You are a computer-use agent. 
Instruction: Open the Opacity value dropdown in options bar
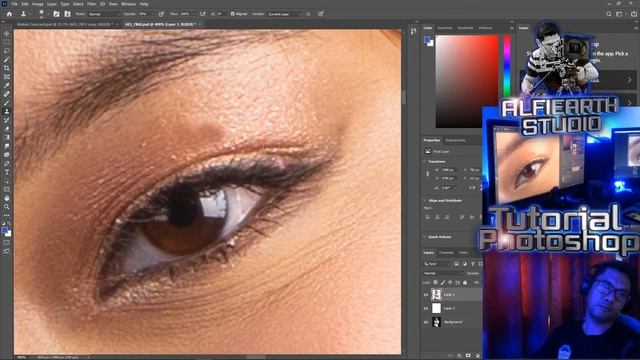153,14
